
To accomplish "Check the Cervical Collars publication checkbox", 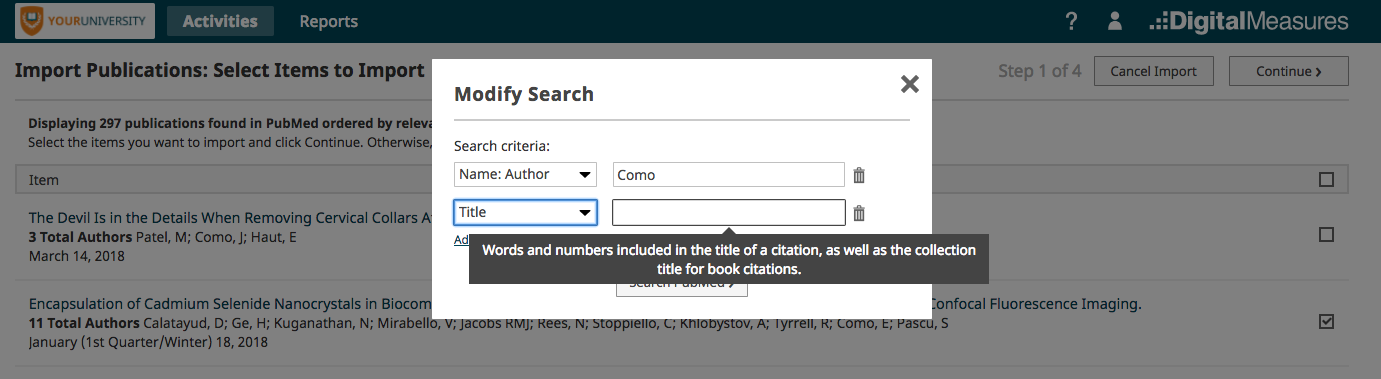I will [x=1326, y=235].
